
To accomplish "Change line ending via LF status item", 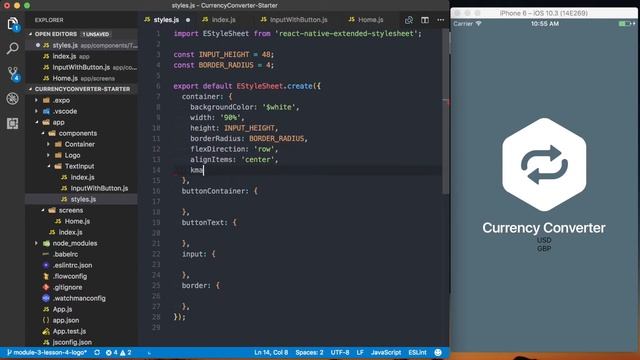I will point(360,352).
